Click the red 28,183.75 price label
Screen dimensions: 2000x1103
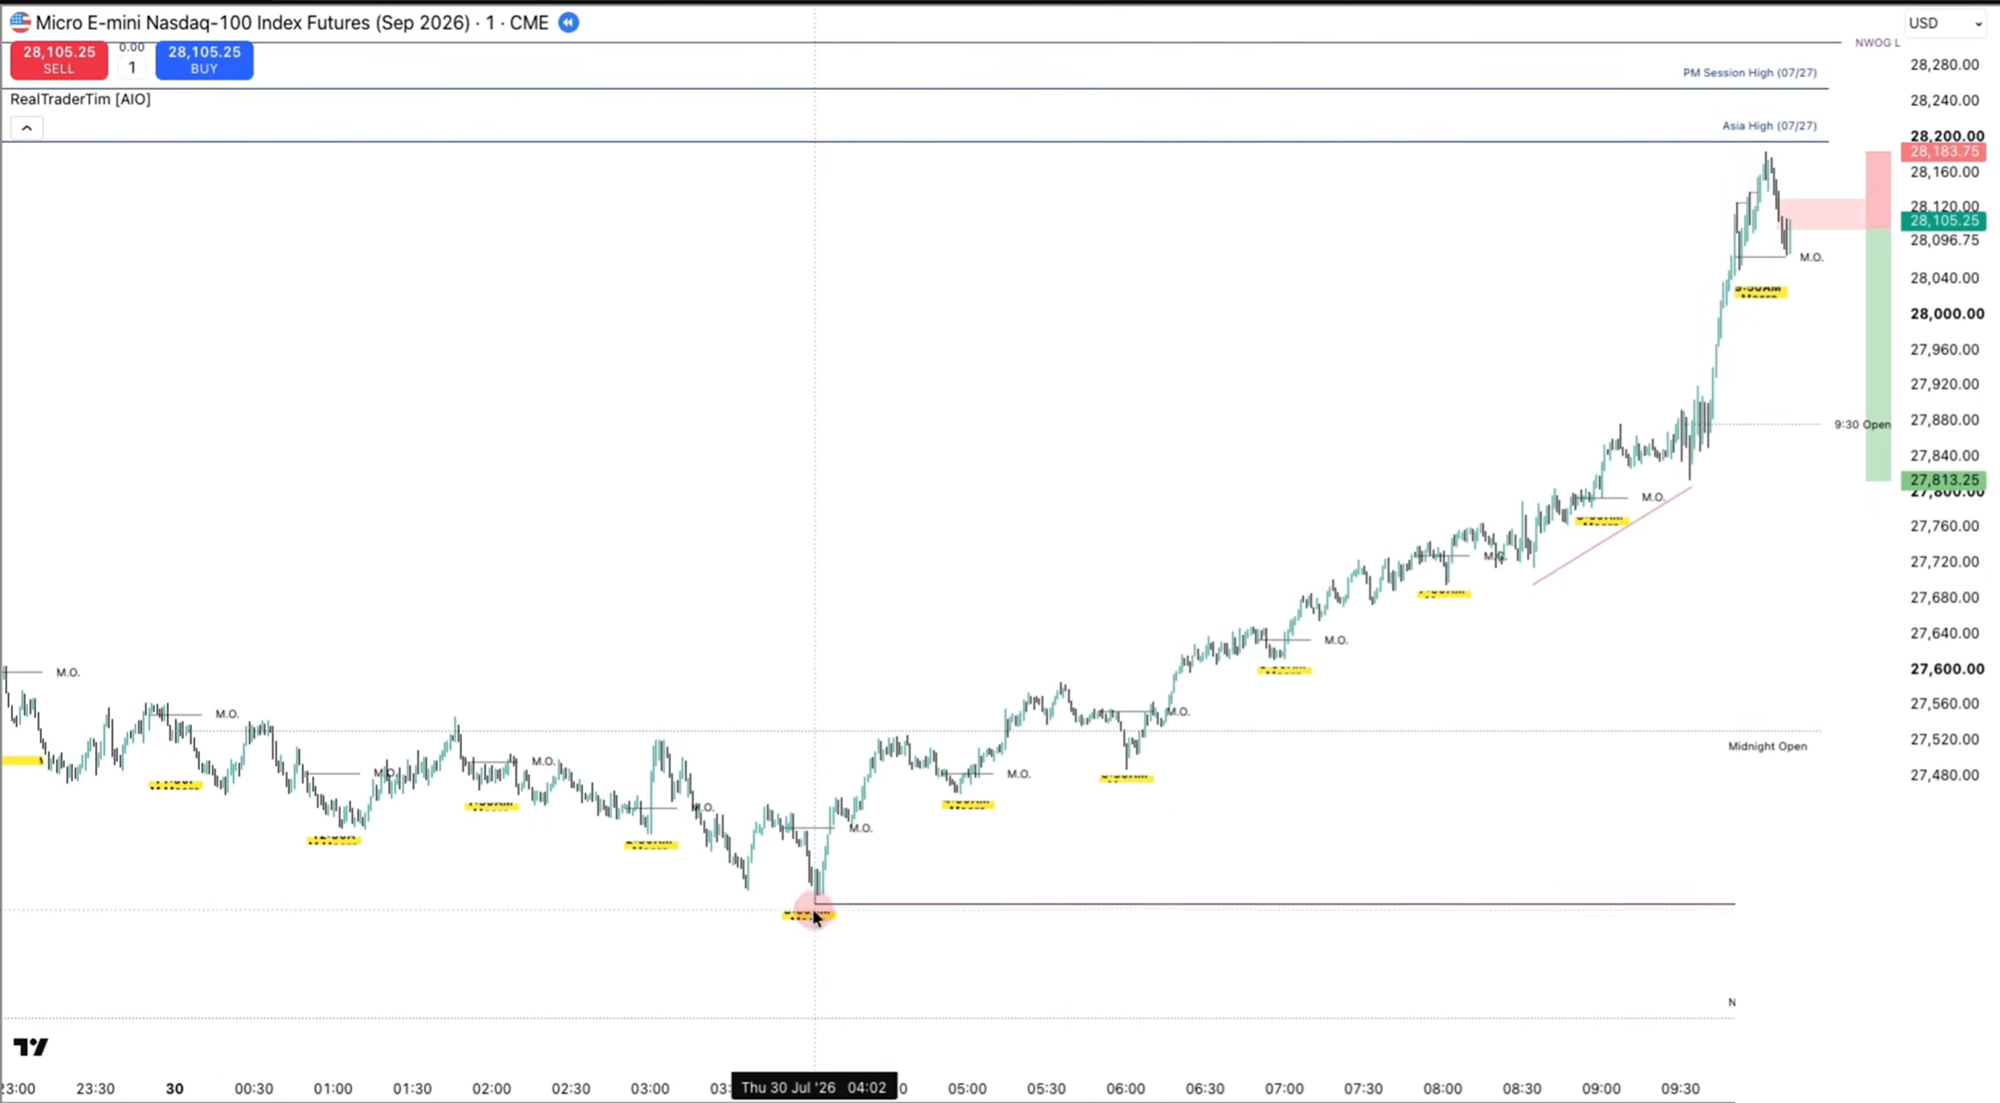coord(1943,151)
